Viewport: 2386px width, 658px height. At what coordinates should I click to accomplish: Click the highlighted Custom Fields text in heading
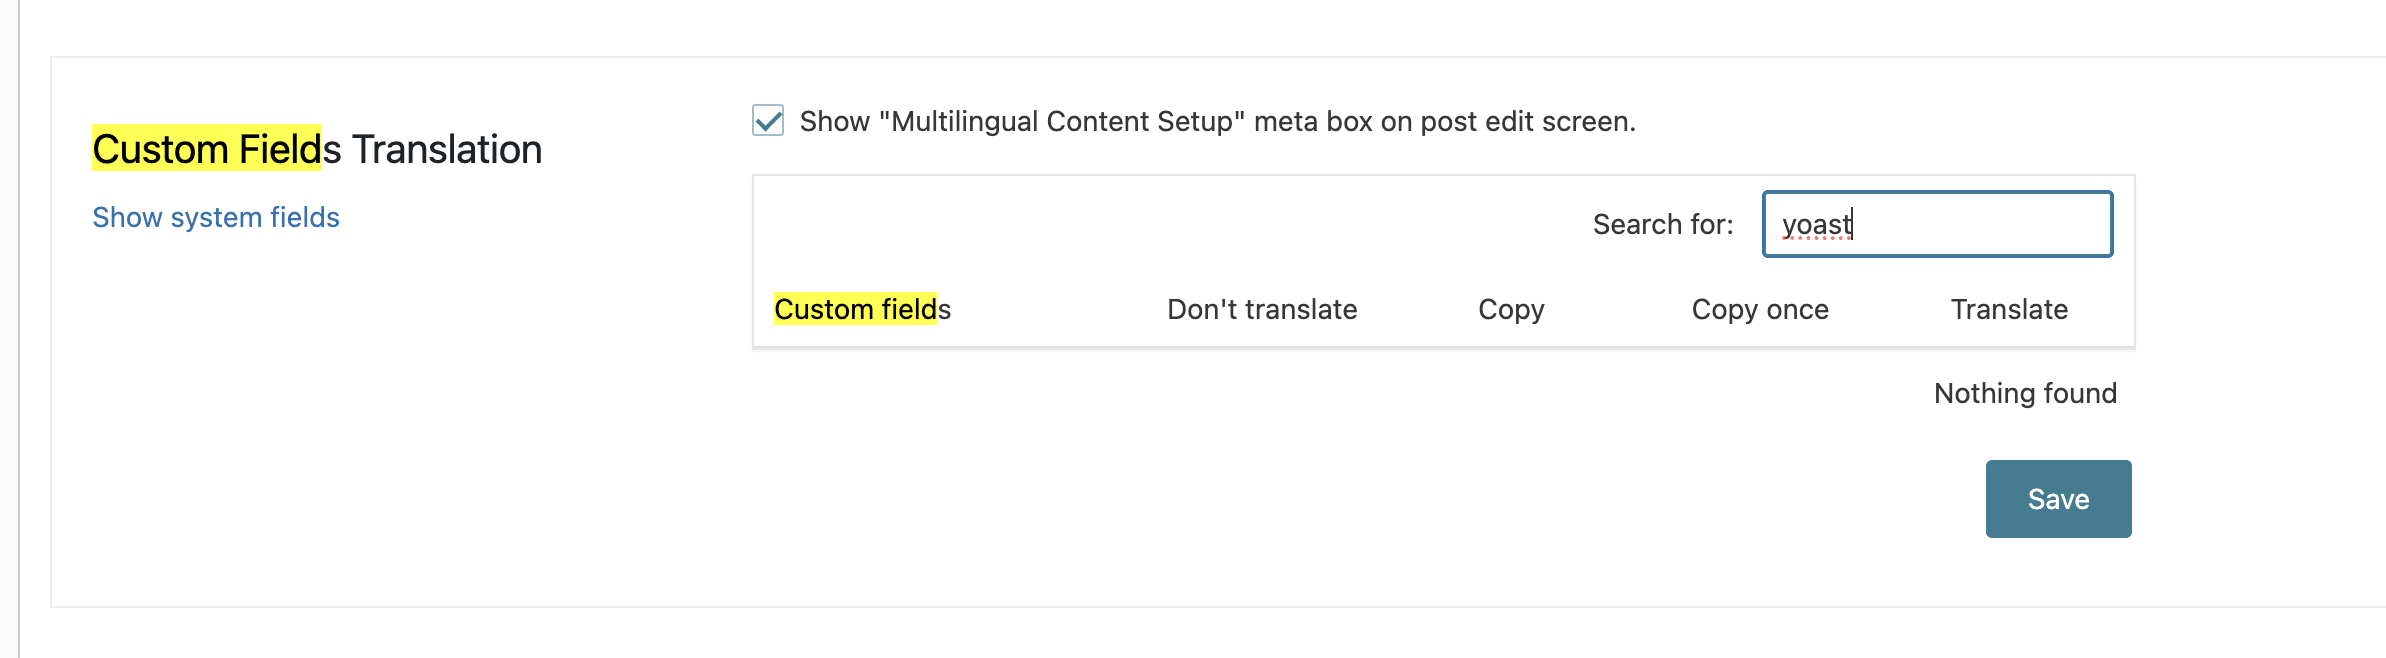coord(207,149)
